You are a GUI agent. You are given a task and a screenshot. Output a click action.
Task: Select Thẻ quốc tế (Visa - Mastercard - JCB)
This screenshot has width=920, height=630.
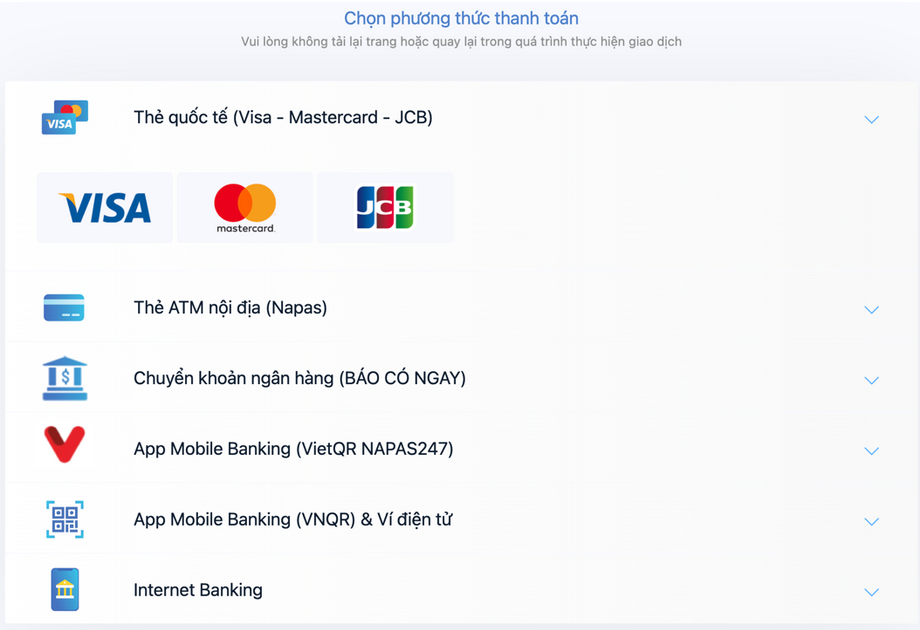(x=283, y=117)
